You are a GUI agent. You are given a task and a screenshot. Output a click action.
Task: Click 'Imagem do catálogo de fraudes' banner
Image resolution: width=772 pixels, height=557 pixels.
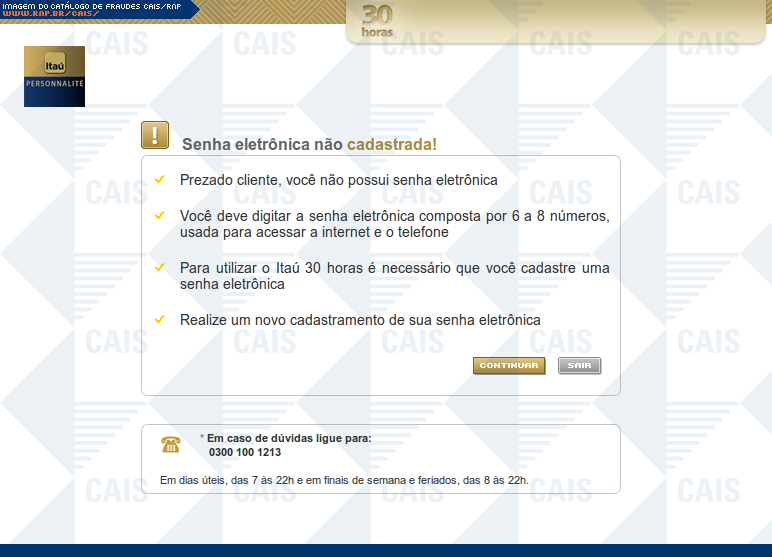[x=90, y=6]
